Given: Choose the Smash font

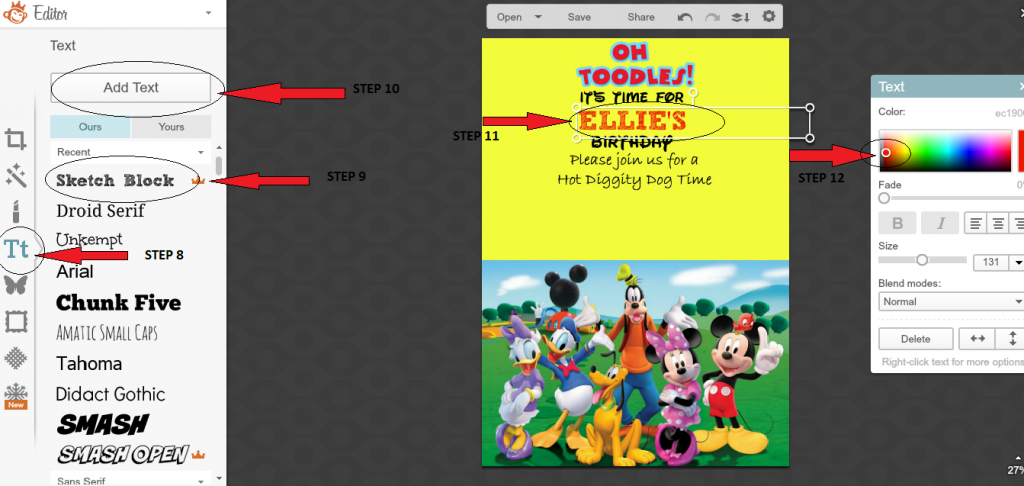Looking at the screenshot, I should pyautogui.click(x=103, y=425).
